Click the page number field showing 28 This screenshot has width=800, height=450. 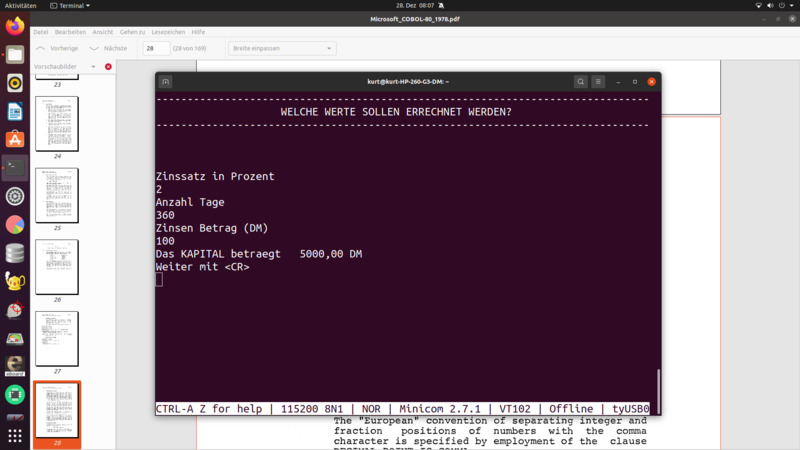tap(156, 48)
